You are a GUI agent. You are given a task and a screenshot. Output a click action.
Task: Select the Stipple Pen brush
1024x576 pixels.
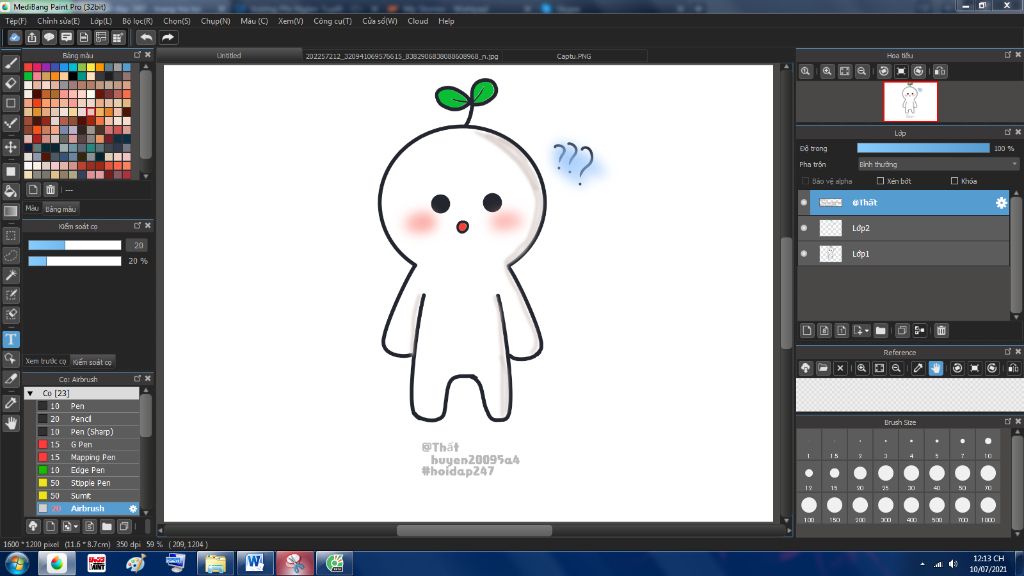(88, 483)
